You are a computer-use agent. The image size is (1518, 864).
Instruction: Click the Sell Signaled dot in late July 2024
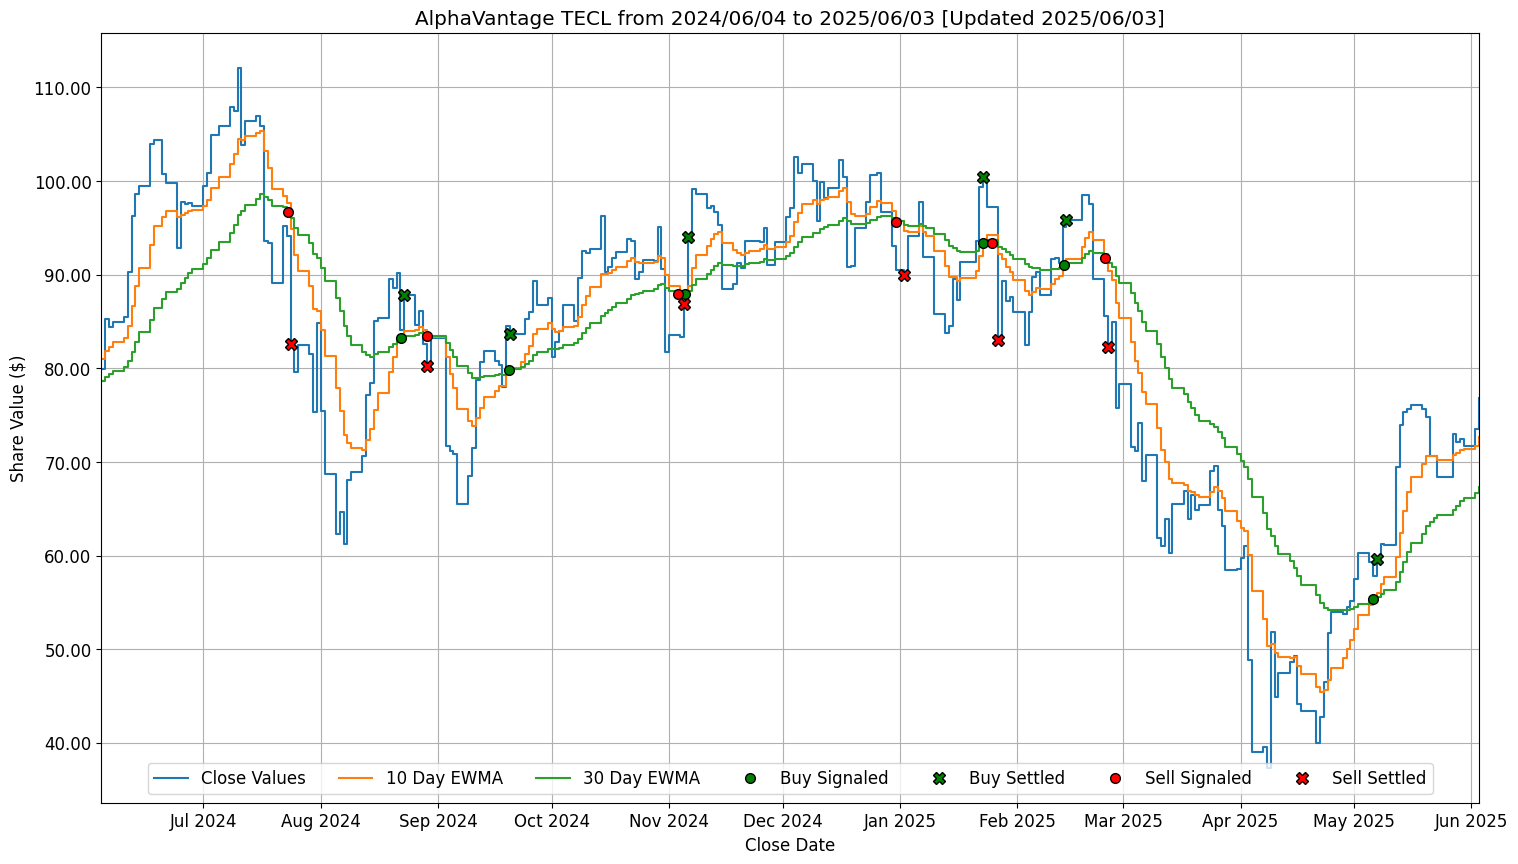(288, 212)
